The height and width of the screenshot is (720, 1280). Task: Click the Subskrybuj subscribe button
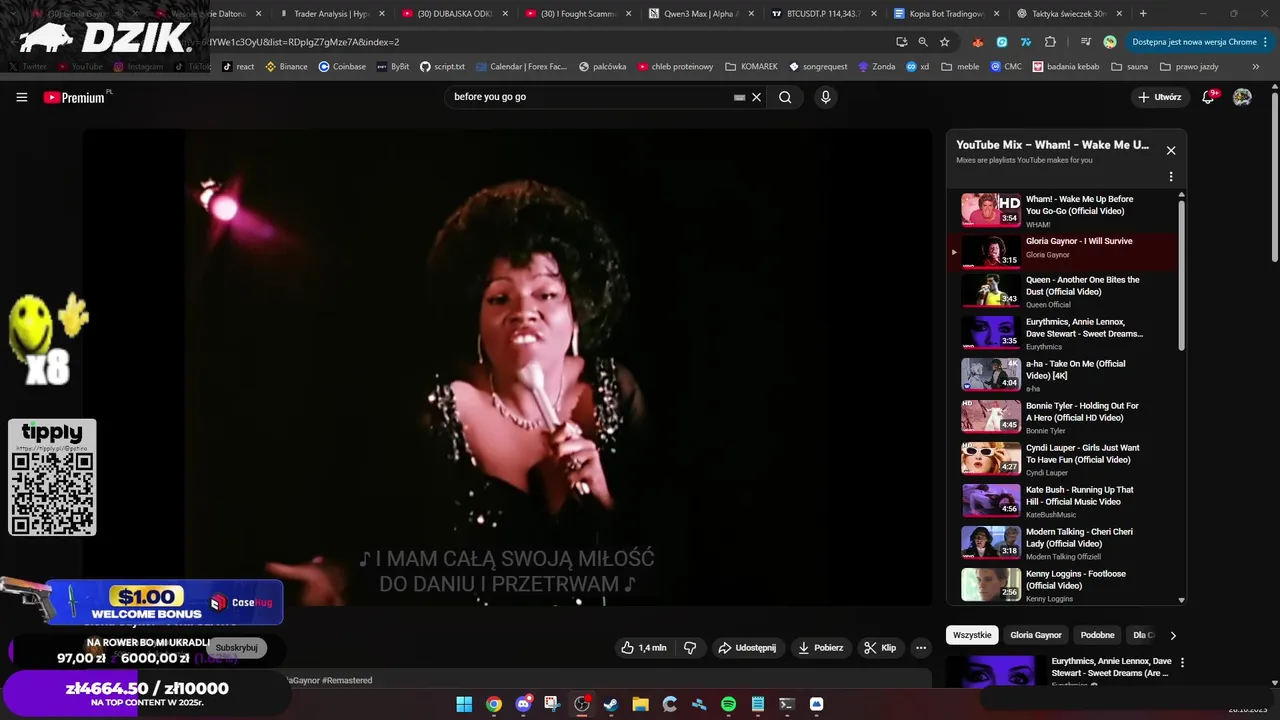click(x=236, y=648)
